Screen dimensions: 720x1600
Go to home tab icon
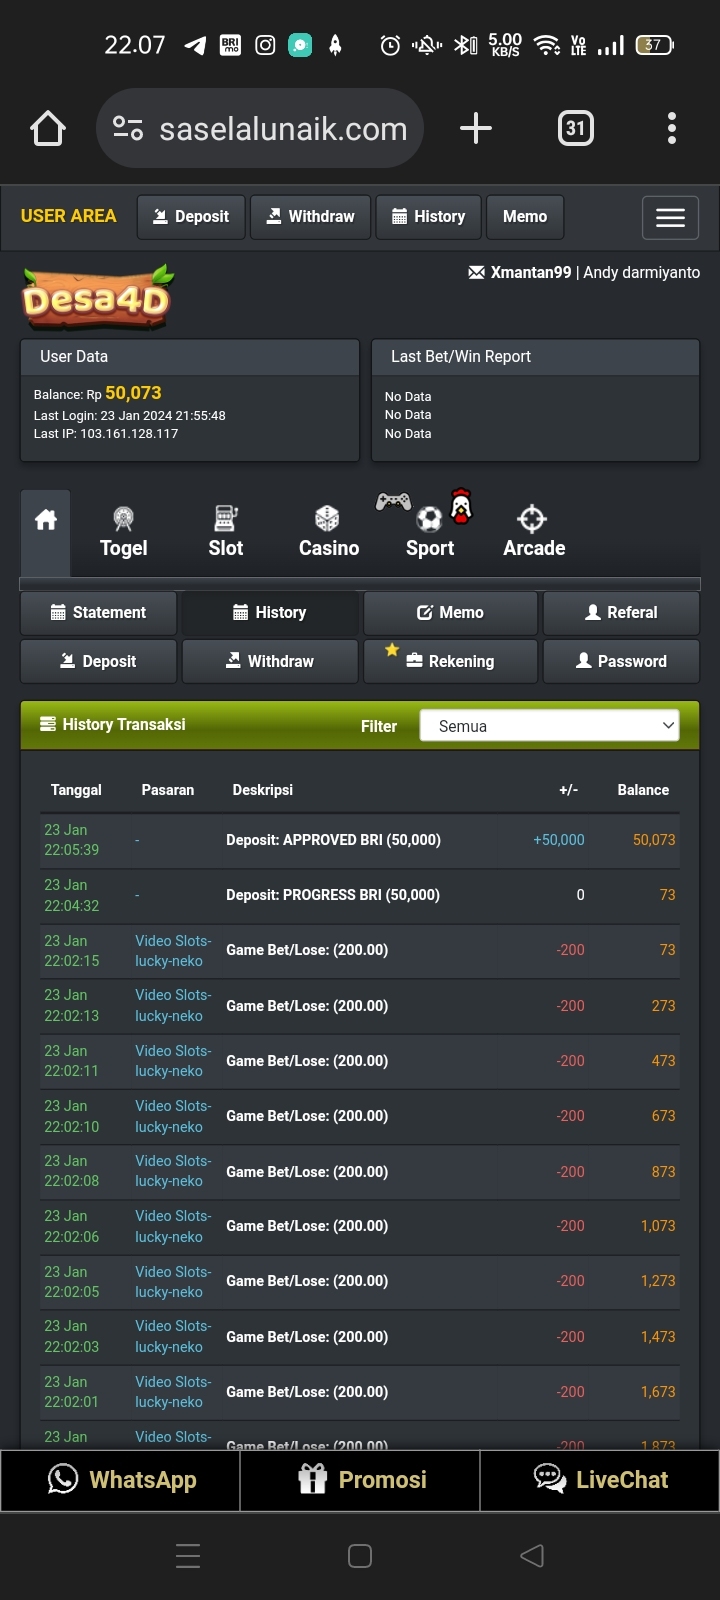click(46, 520)
